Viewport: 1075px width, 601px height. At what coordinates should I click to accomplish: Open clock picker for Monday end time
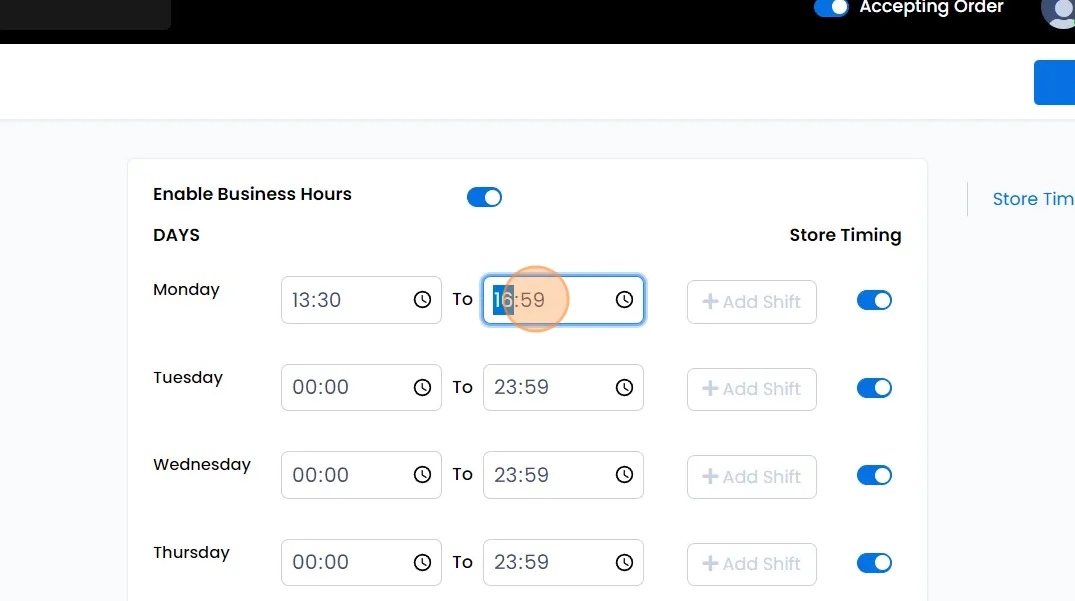tap(624, 299)
